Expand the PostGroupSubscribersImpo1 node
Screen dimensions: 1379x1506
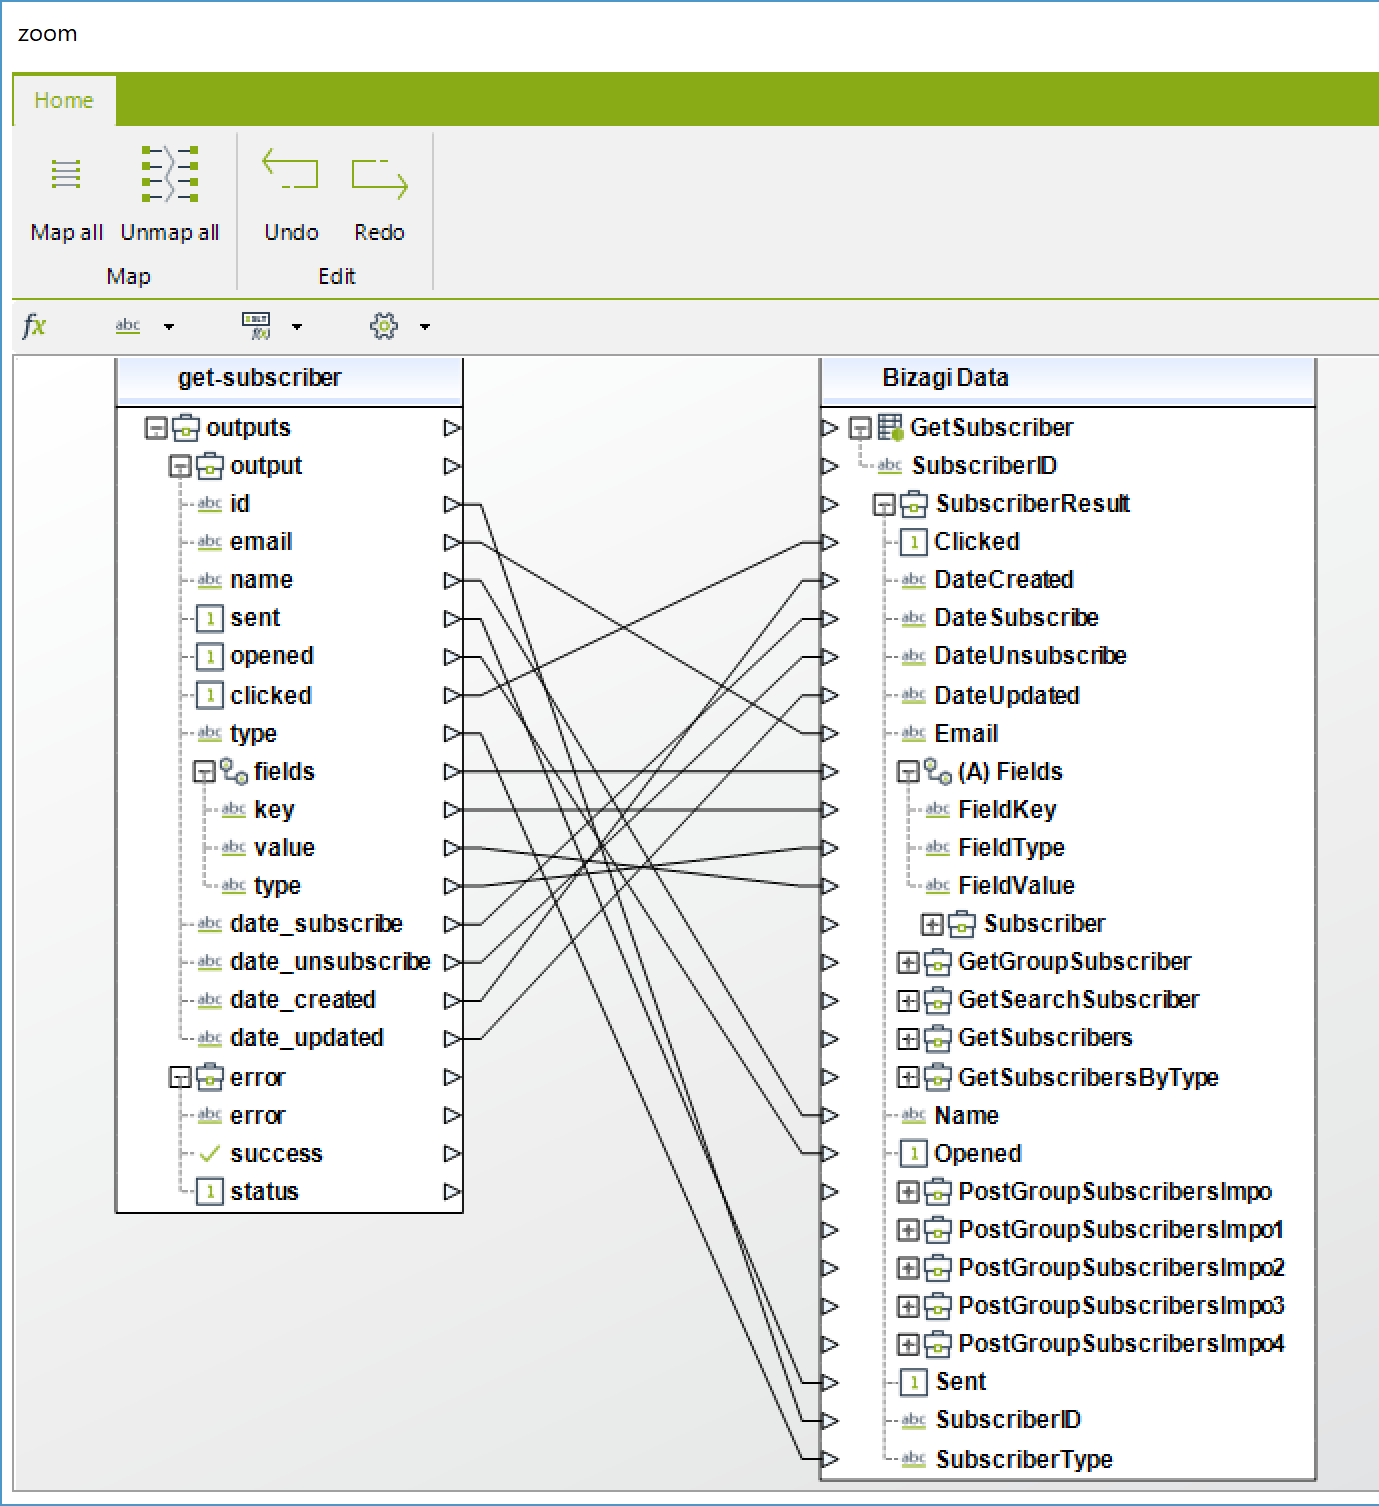(908, 1230)
